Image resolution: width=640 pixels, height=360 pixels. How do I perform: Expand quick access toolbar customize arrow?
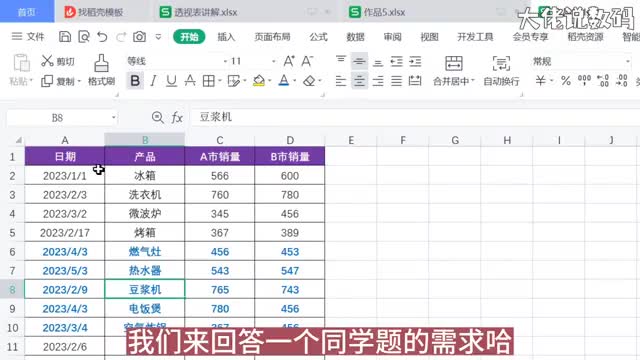[158, 37]
